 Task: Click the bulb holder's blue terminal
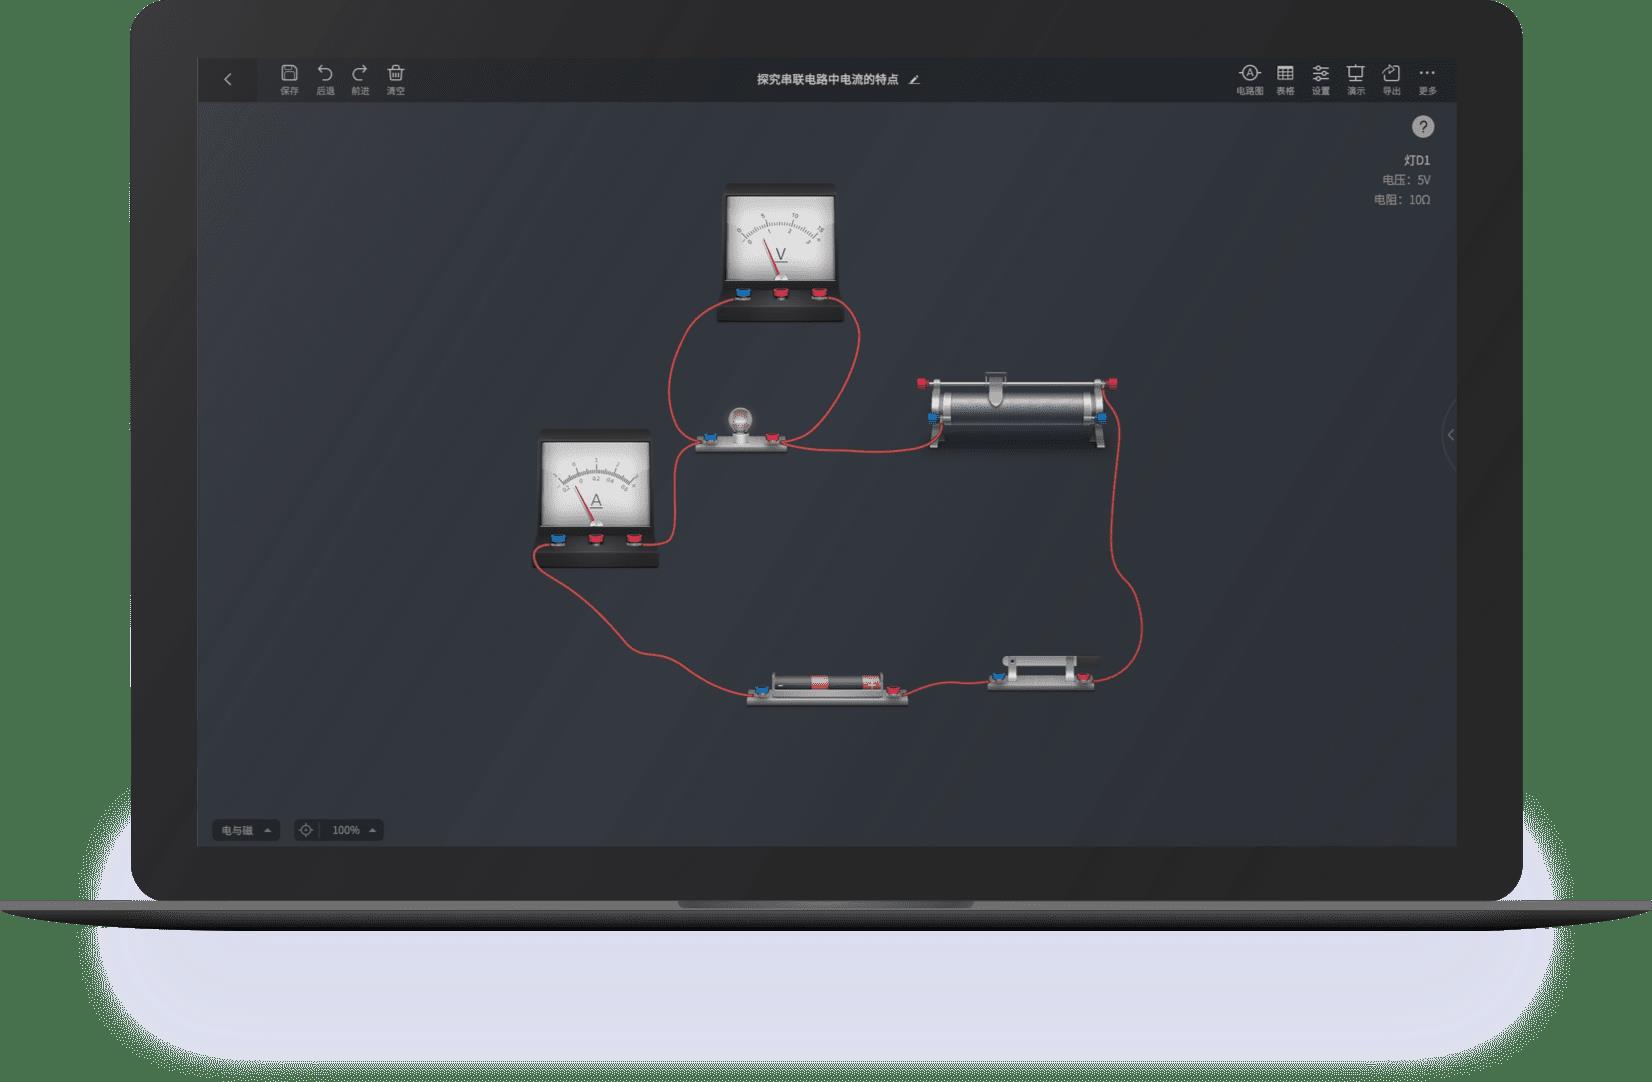point(709,439)
